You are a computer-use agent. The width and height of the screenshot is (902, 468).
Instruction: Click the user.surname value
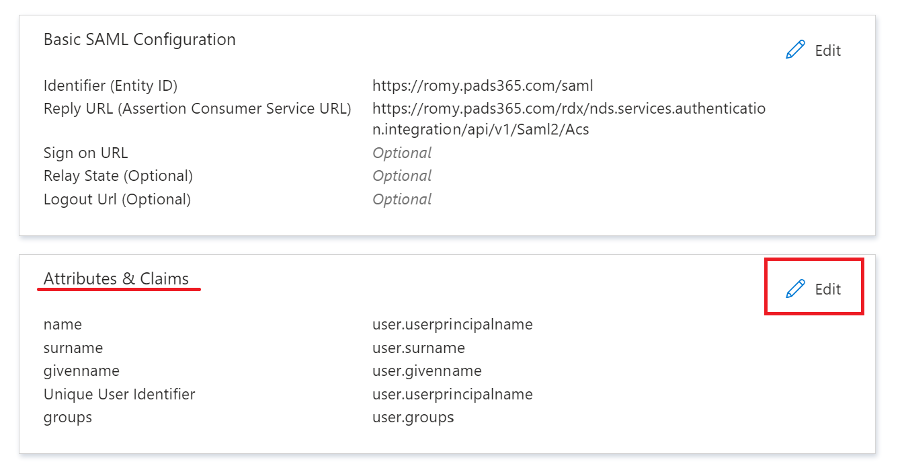(x=418, y=348)
